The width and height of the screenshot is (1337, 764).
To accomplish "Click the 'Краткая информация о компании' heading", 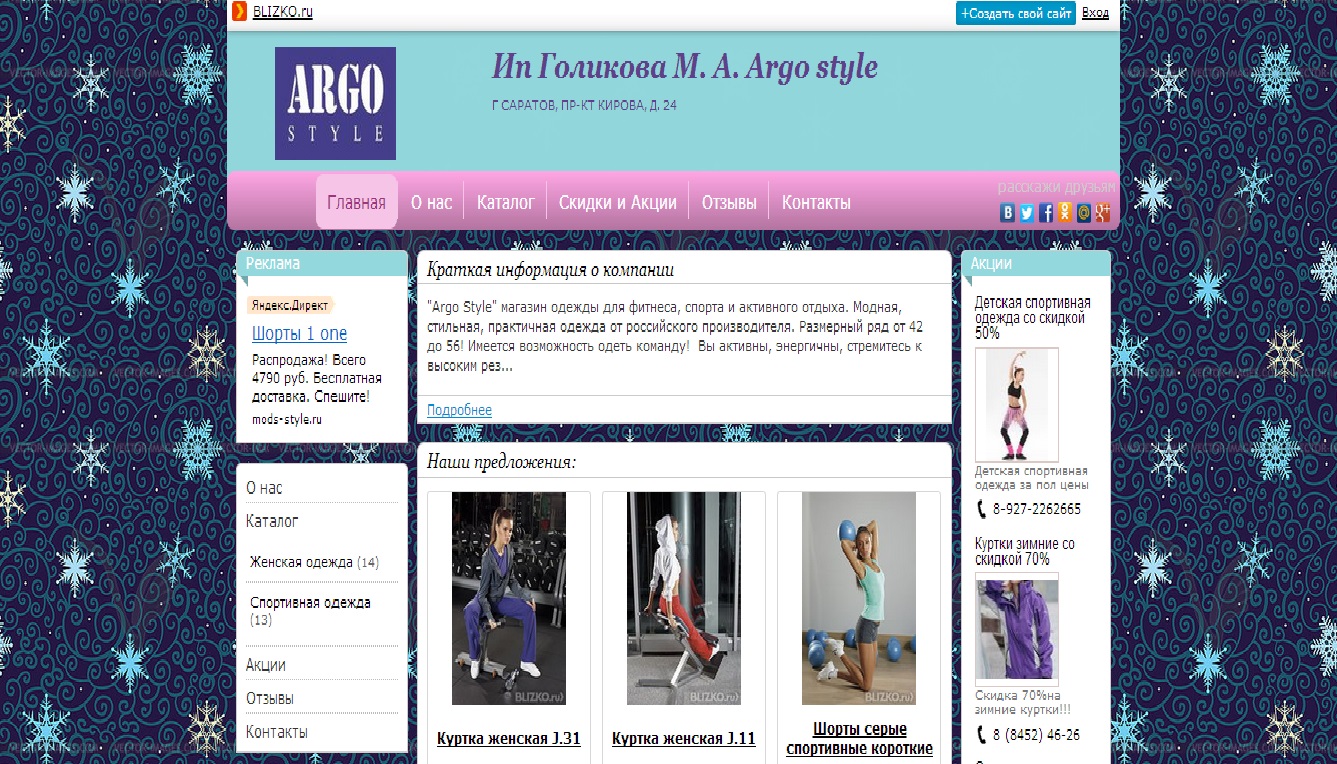I will click(x=550, y=269).
